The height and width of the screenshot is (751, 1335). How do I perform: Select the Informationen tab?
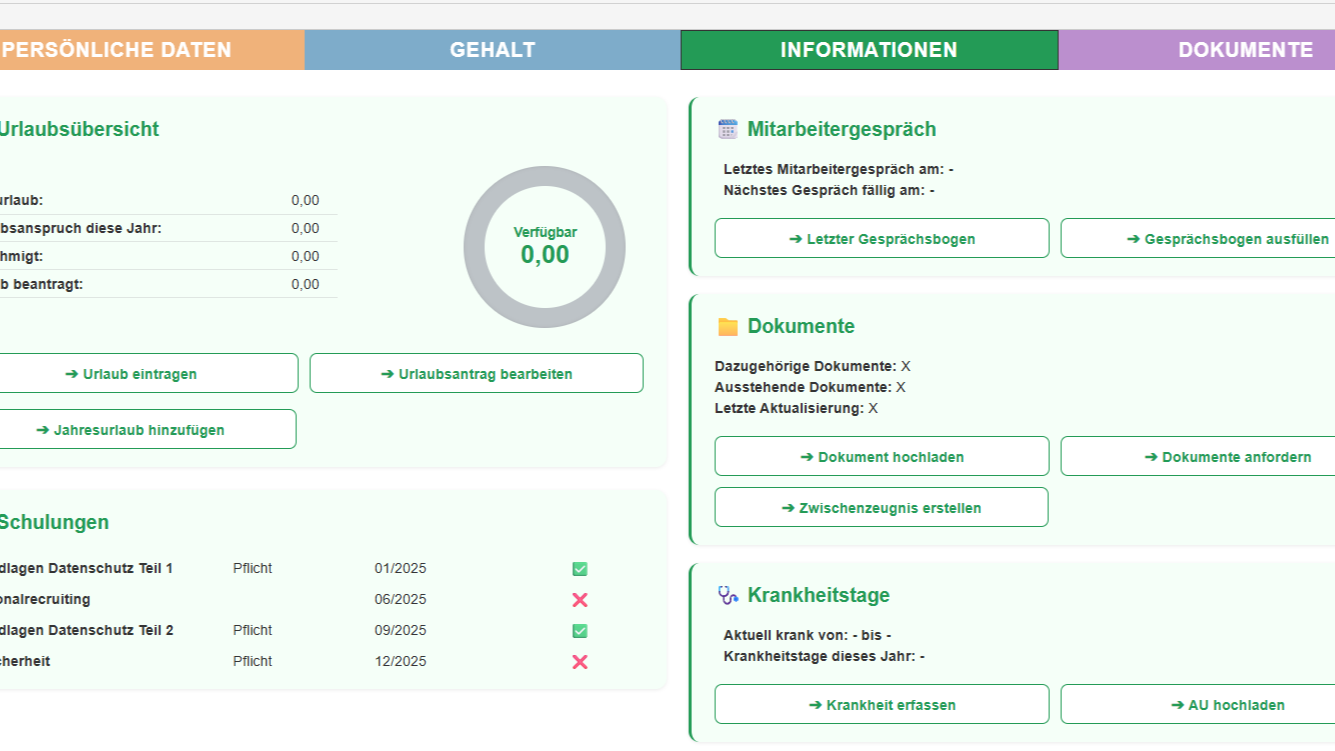[868, 50]
